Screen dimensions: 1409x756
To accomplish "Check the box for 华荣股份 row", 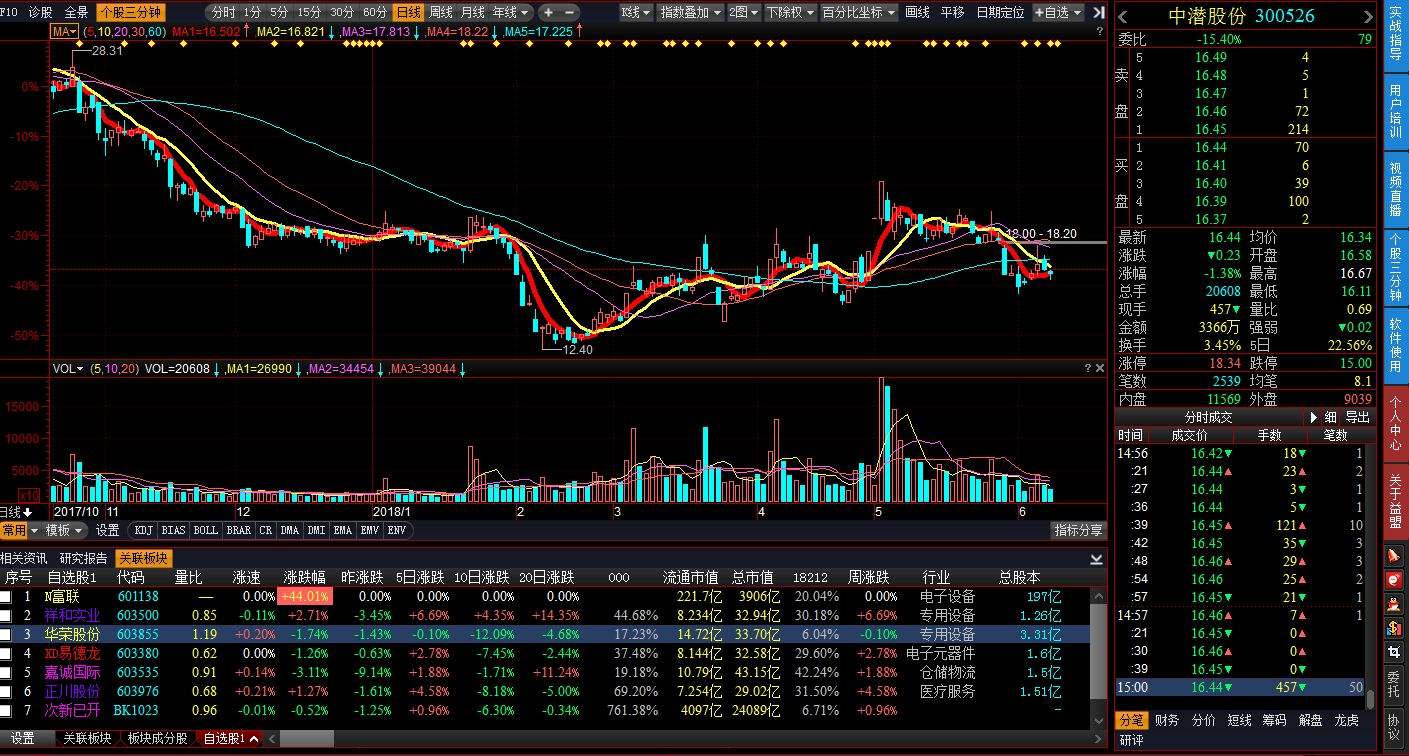I will tap(7, 635).
